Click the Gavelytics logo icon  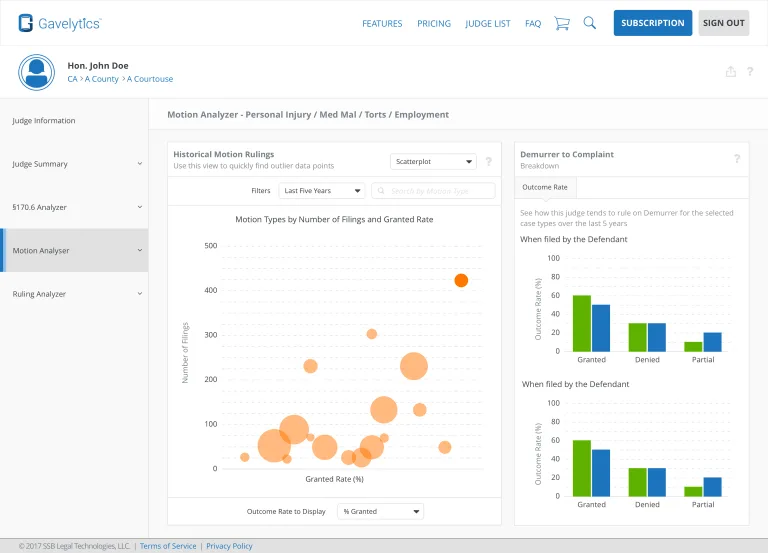(26, 23)
